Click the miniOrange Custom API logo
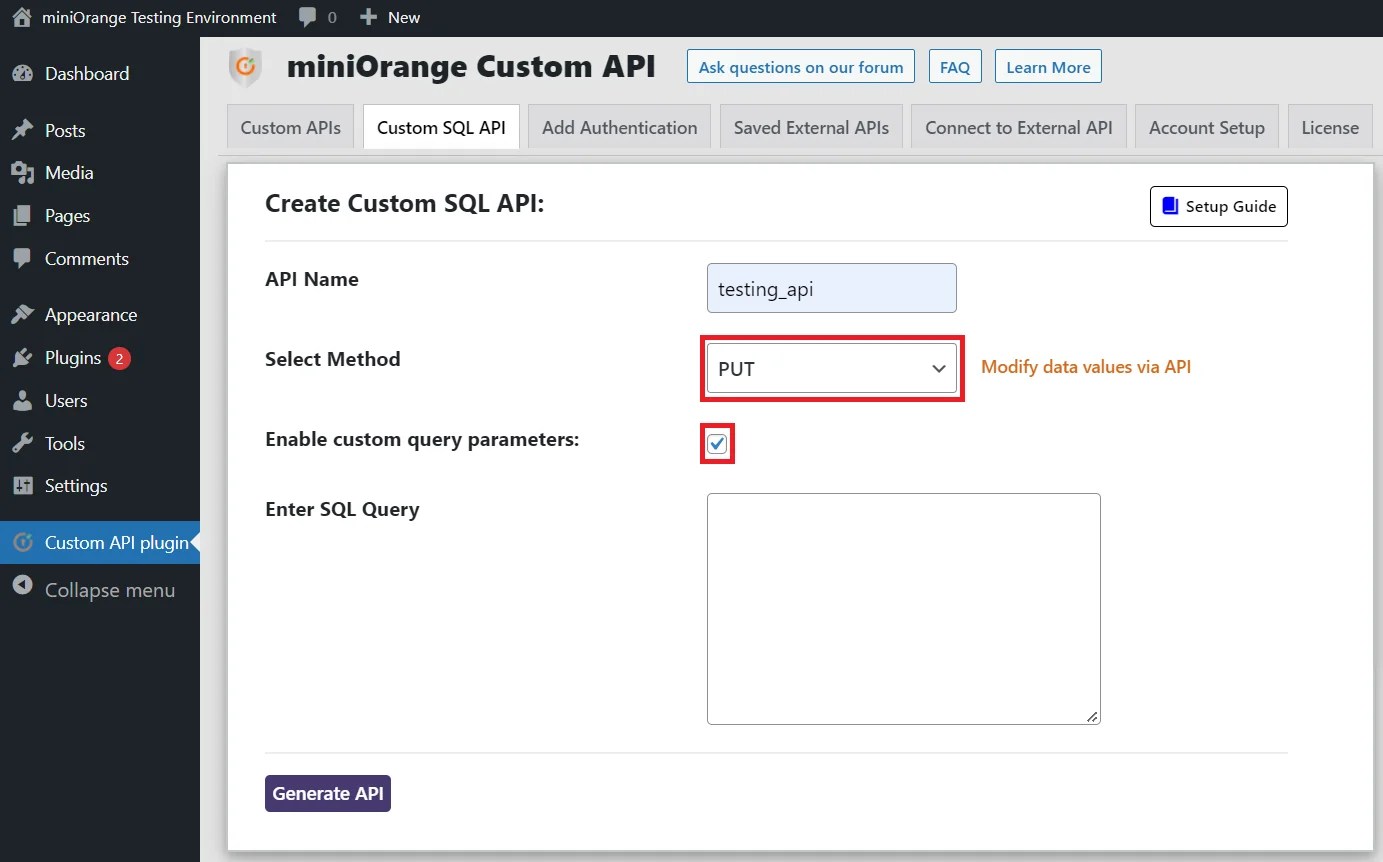The height and width of the screenshot is (862, 1383). [x=245, y=66]
